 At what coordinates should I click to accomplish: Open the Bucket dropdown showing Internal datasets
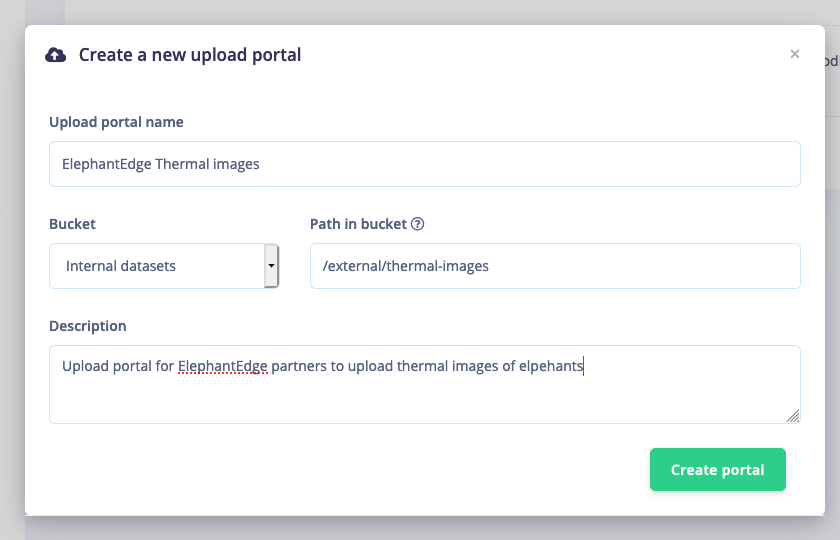click(157, 266)
